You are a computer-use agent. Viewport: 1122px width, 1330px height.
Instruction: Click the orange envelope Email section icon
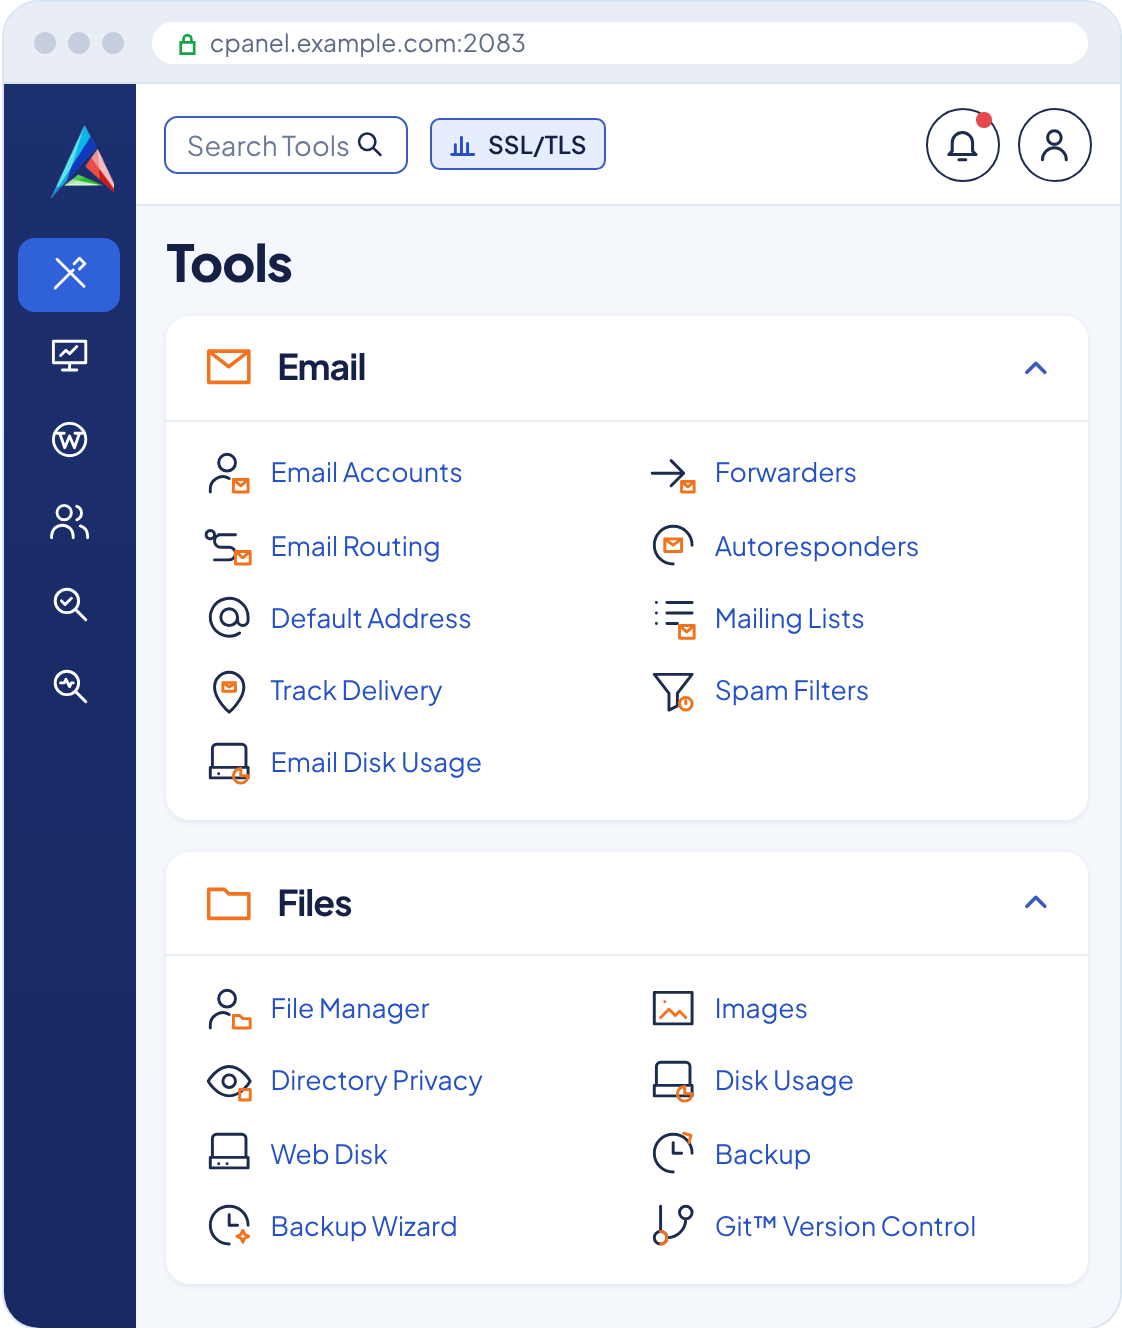tap(229, 367)
